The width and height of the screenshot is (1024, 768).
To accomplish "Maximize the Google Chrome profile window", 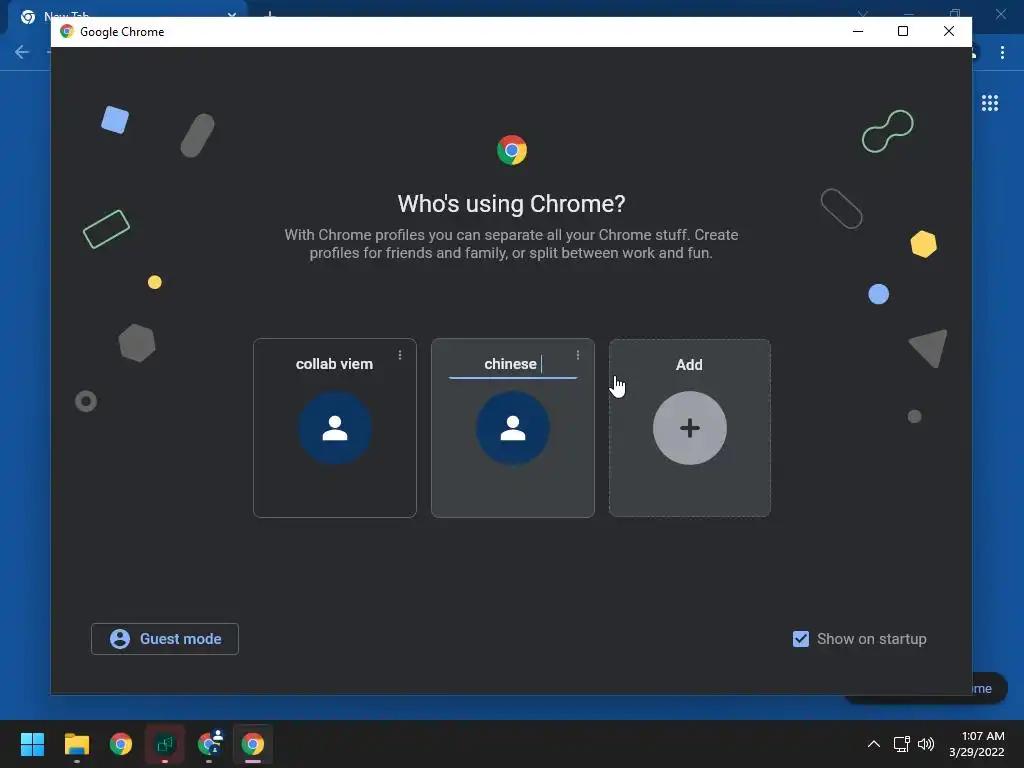I will [x=903, y=31].
